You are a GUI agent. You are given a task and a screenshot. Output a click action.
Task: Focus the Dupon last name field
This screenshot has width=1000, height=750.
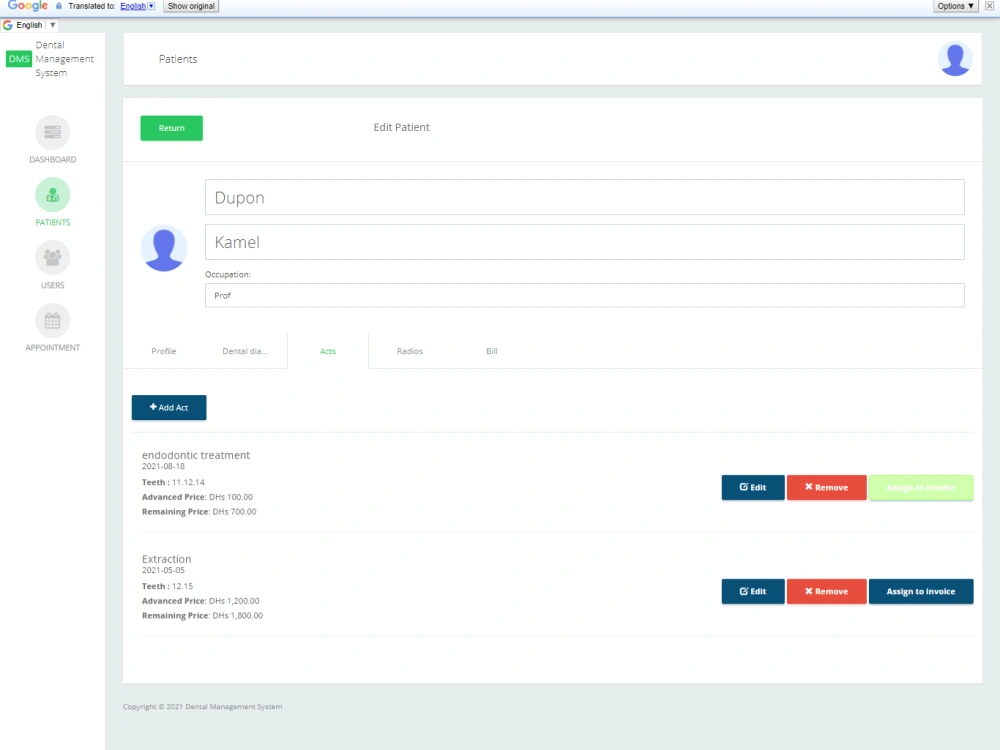coord(584,197)
